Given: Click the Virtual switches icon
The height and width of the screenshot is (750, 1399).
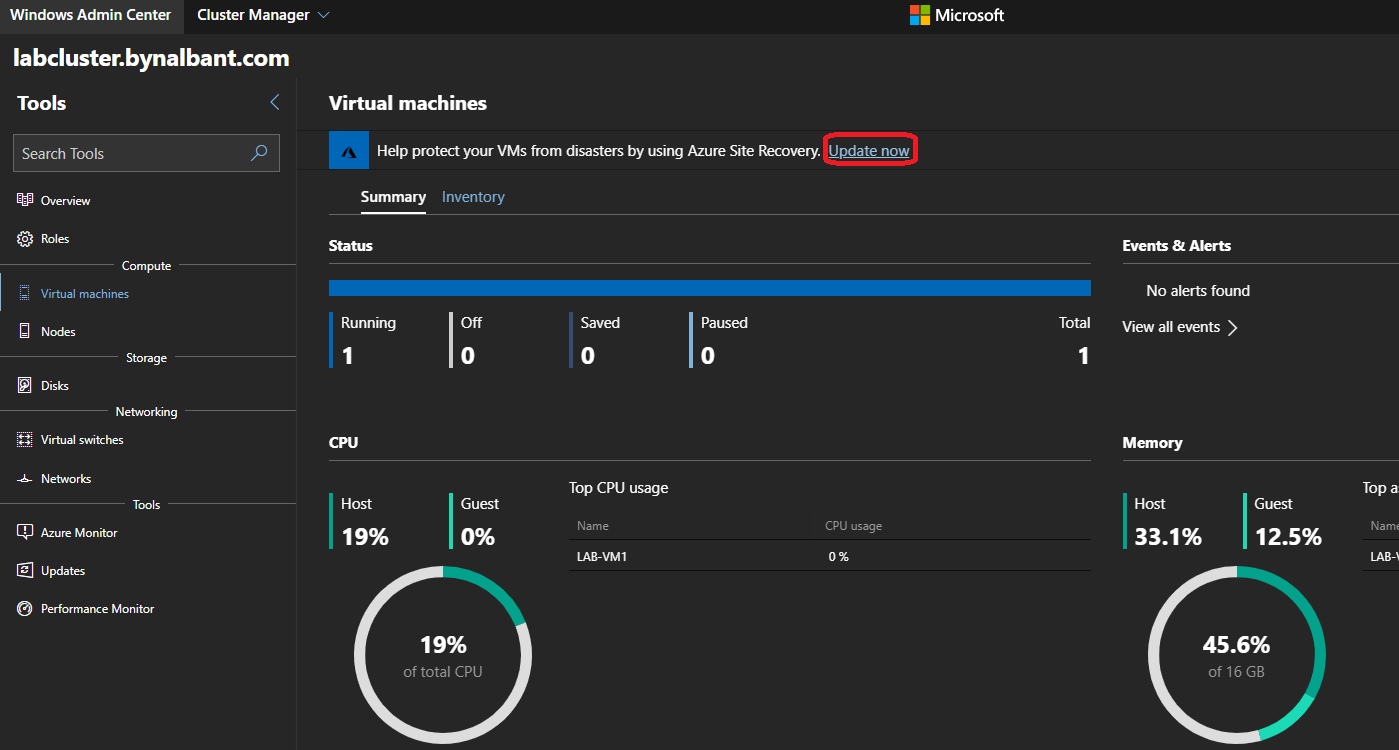Looking at the screenshot, I should (x=25, y=440).
